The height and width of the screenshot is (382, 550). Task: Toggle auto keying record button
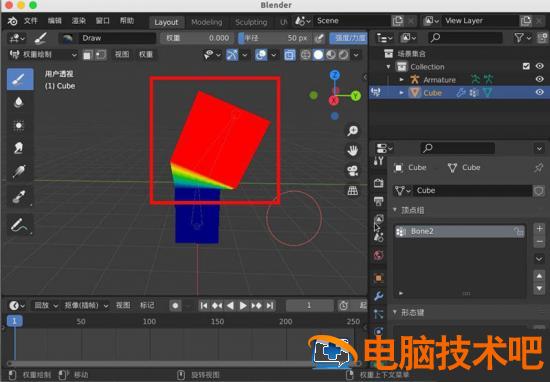[175, 306]
